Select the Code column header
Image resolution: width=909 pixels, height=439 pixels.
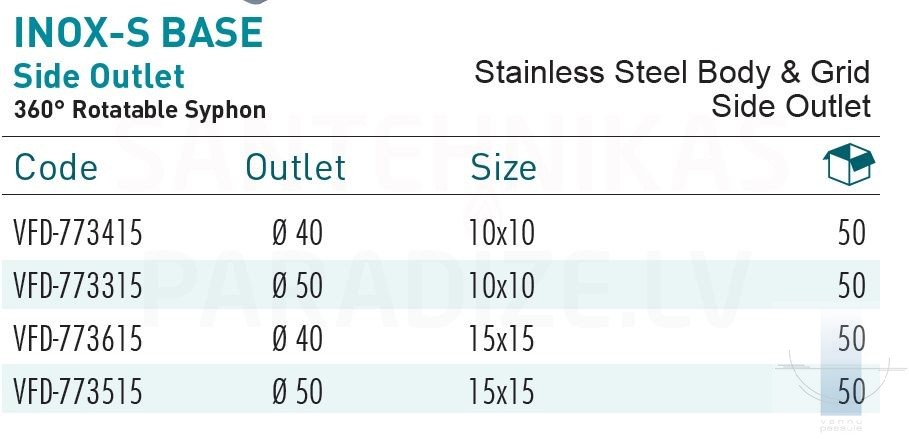[x=56, y=167]
